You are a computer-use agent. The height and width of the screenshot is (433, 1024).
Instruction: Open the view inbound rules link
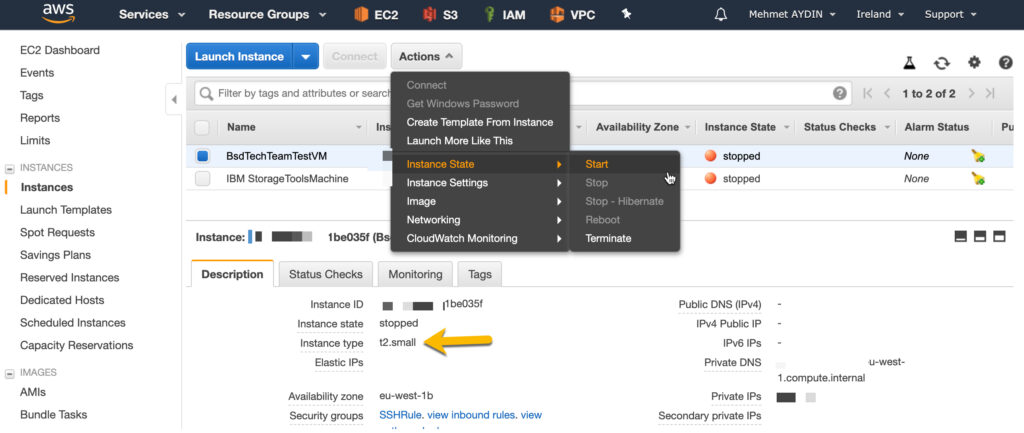pyautogui.click(x=471, y=415)
